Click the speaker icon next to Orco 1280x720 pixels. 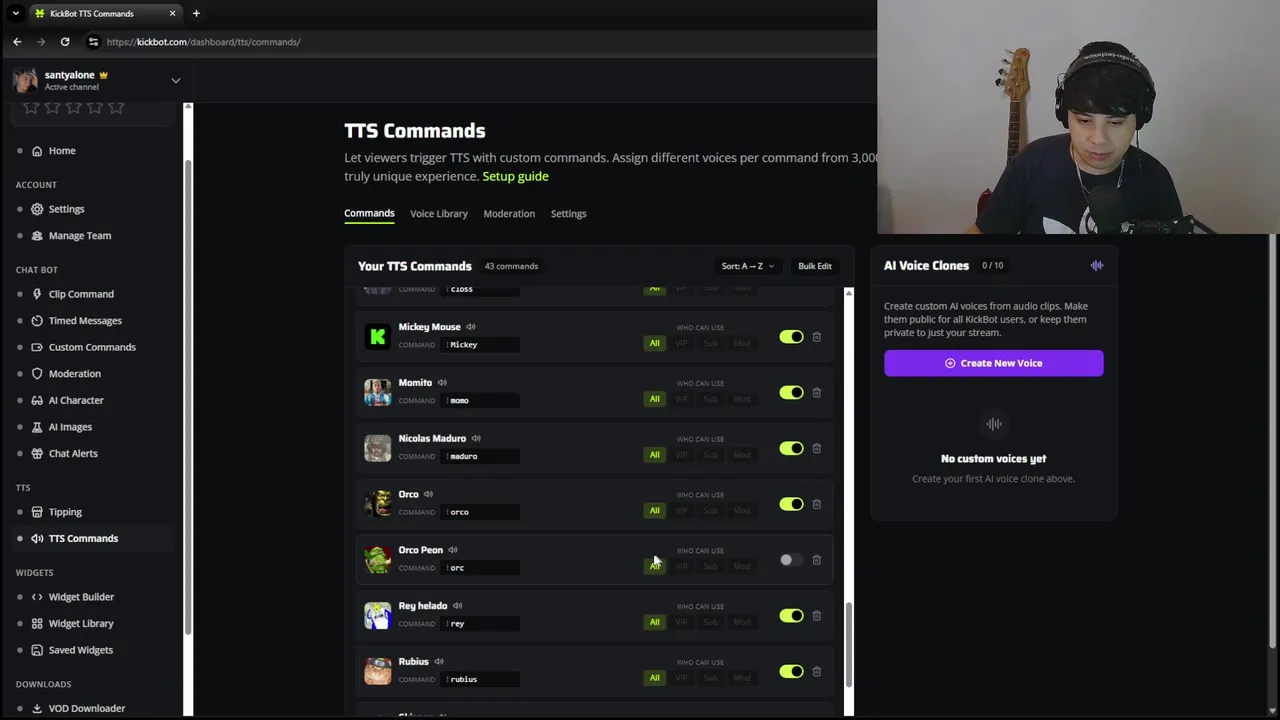click(428, 494)
